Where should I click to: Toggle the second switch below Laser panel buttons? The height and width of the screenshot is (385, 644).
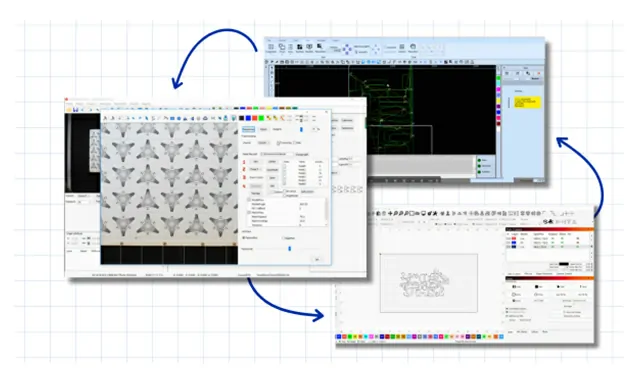click(506, 312)
